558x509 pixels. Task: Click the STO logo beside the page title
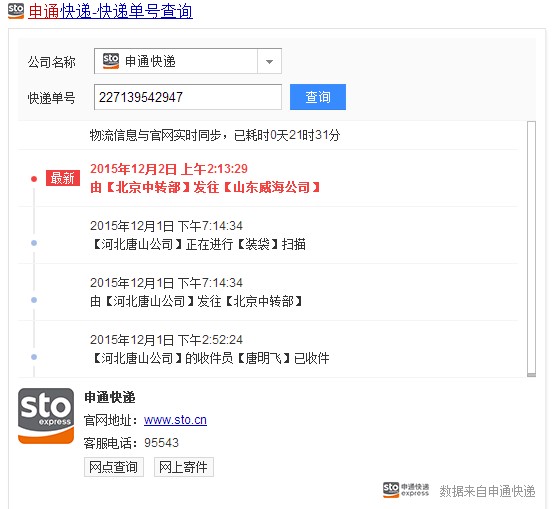[16, 11]
